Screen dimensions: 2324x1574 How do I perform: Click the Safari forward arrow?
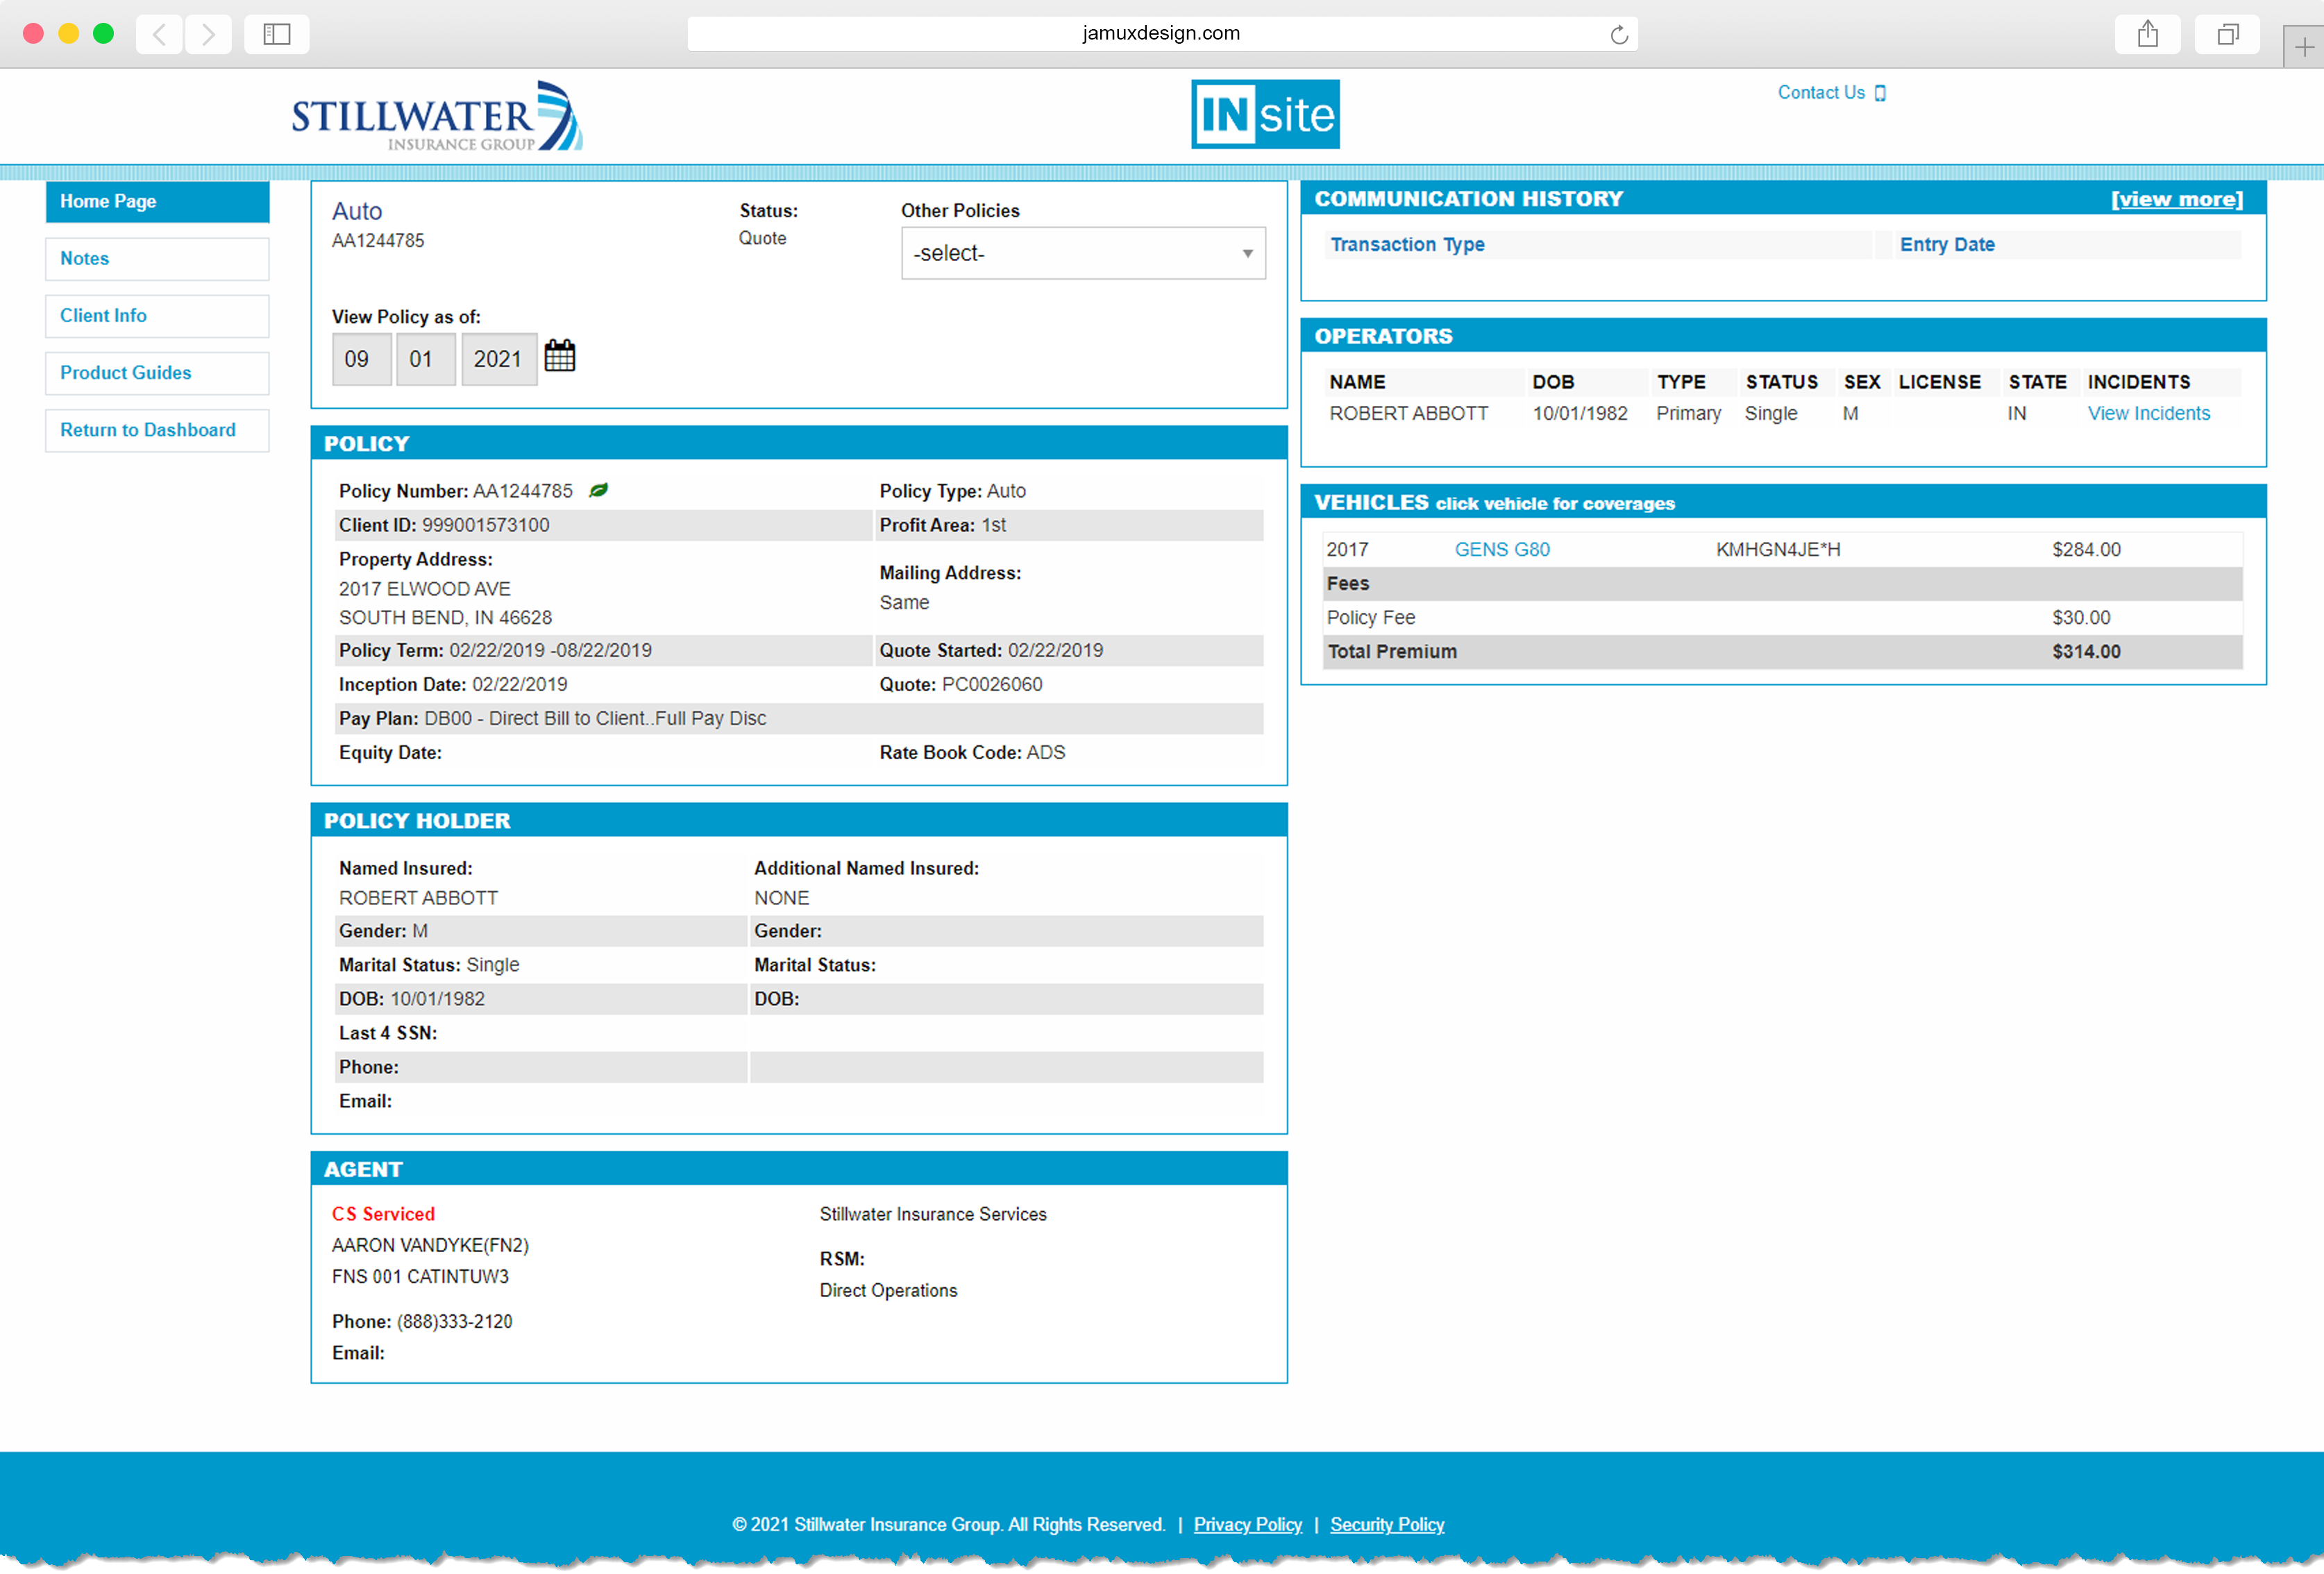(208, 35)
